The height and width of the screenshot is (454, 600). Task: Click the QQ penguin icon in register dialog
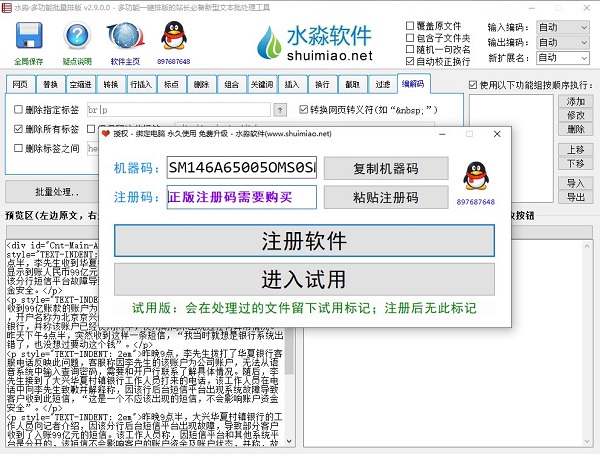click(x=476, y=176)
